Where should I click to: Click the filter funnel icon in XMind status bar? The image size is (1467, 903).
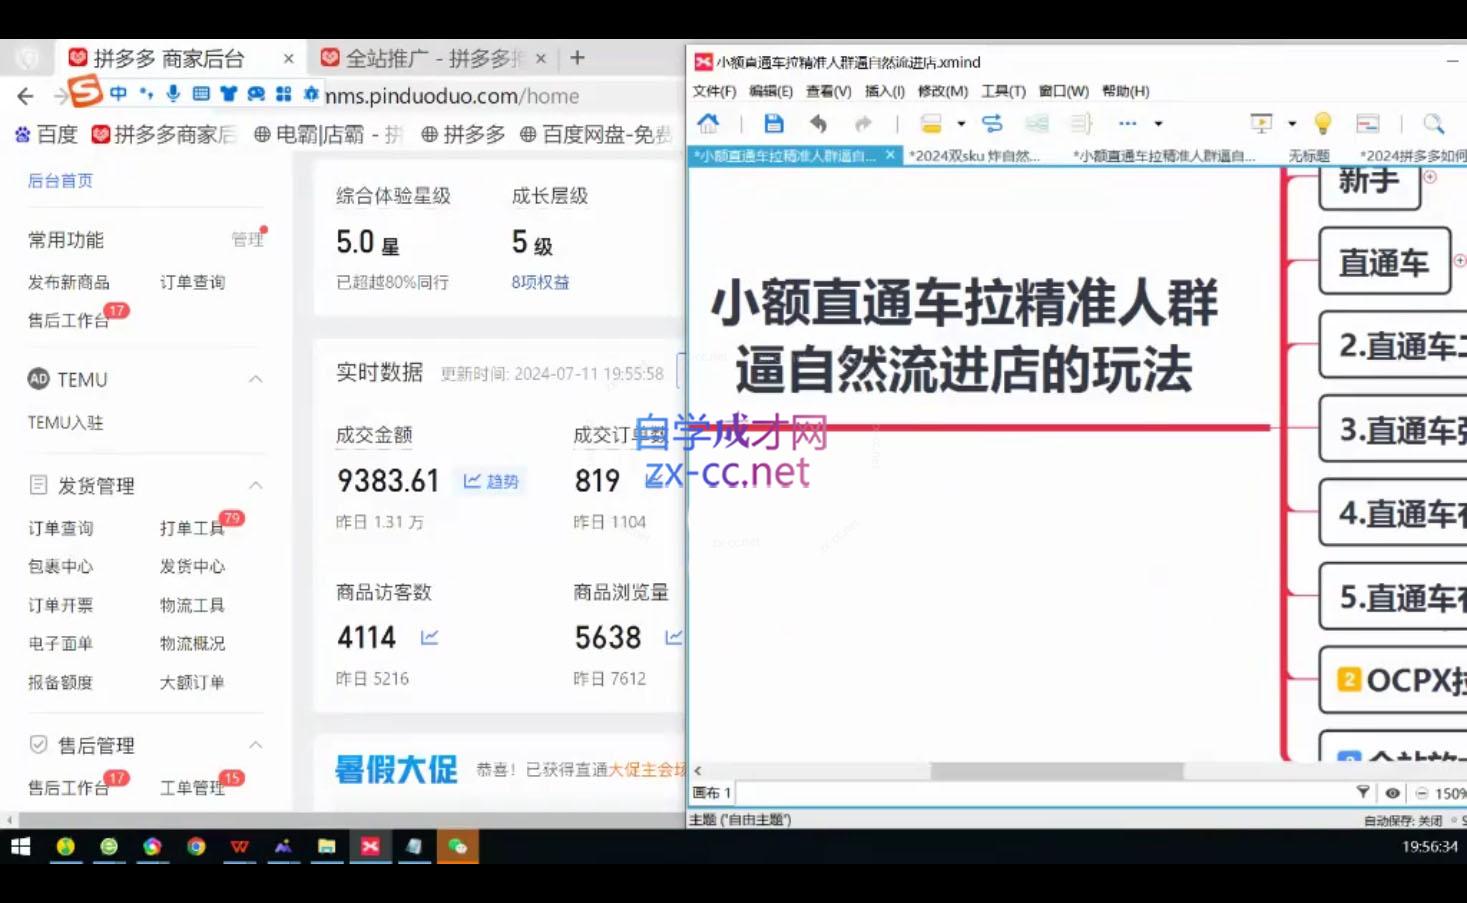click(1362, 792)
